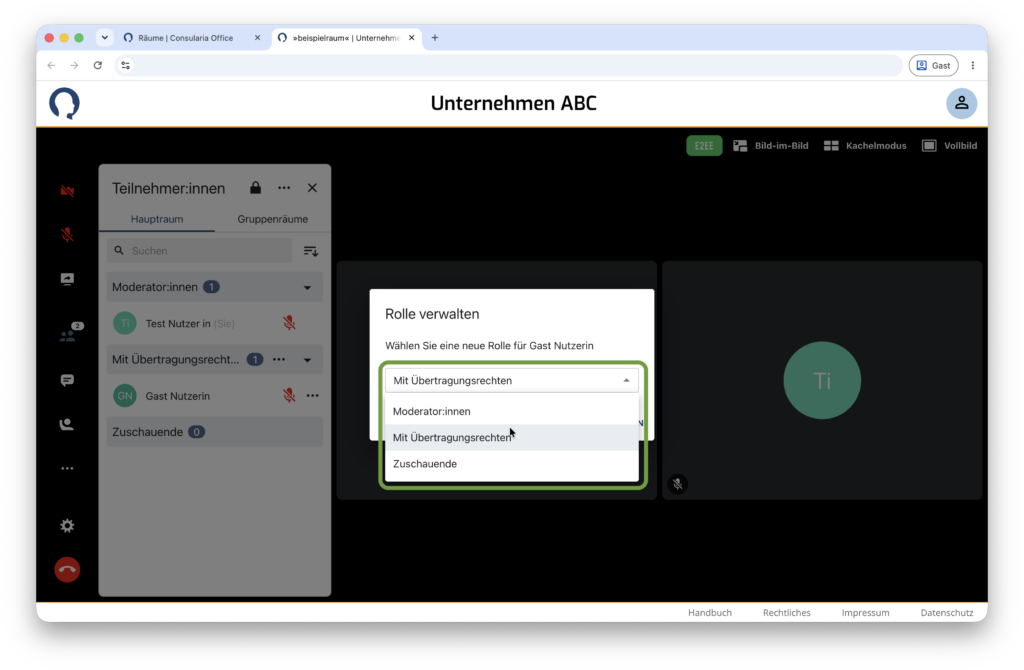
Task: Click the Zuschauende count badge 0
Action: (x=197, y=432)
